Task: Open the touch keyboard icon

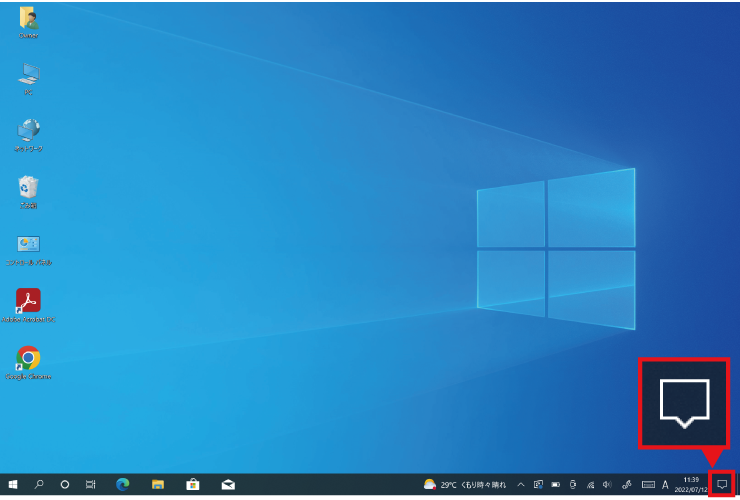Action: (x=648, y=484)
